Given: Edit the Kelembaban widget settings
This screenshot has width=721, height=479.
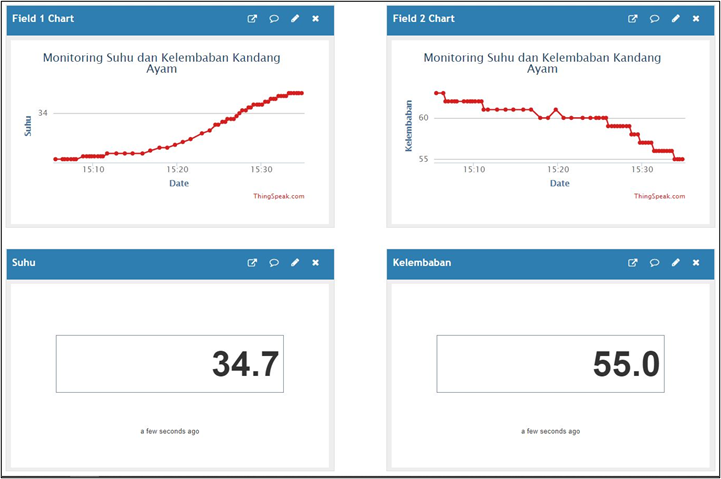Looking at the screenshot, I should click(x=676, y=263).
